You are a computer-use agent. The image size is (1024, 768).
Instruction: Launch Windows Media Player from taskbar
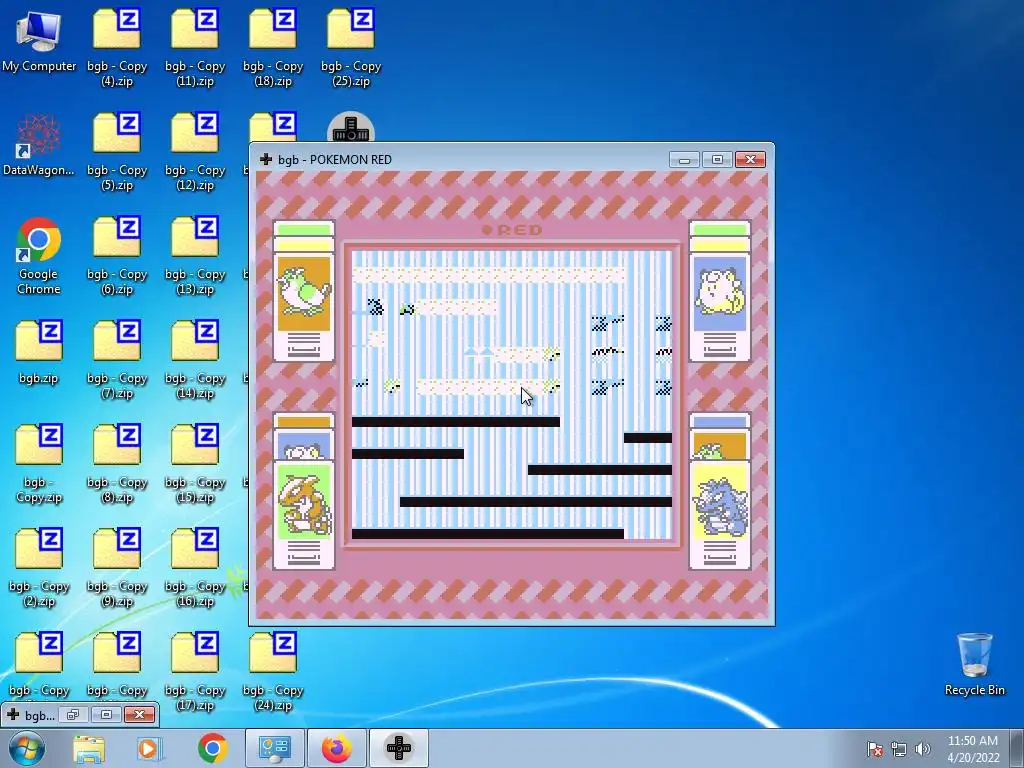click(148, 748)
